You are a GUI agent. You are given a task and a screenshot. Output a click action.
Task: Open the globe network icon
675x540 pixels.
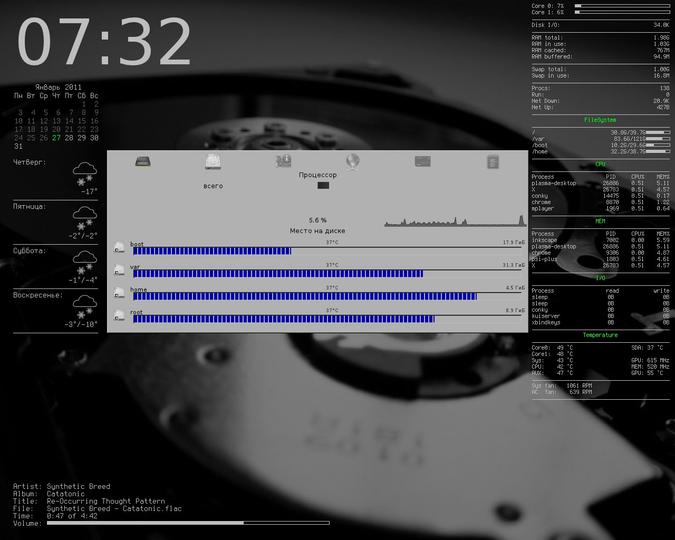tap(353, 161)
